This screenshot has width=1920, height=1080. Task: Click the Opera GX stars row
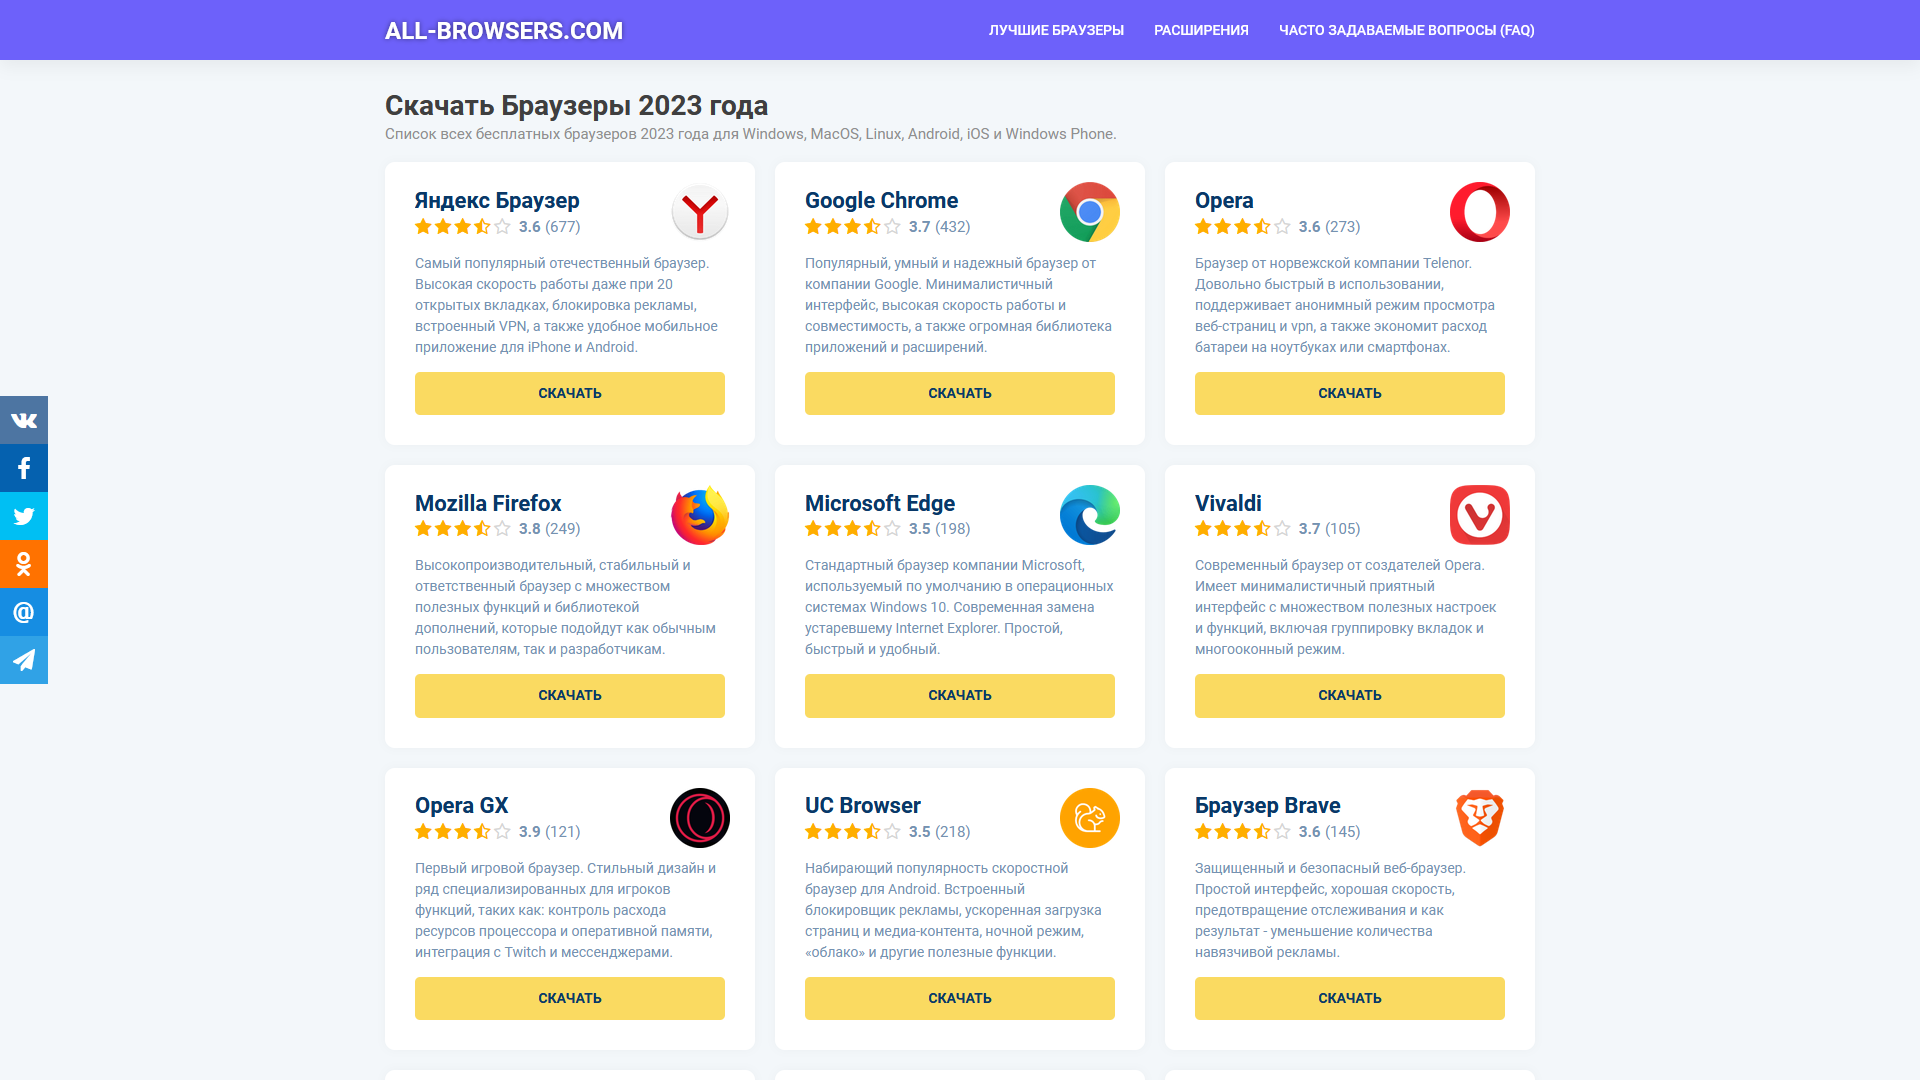coord(463,832)
